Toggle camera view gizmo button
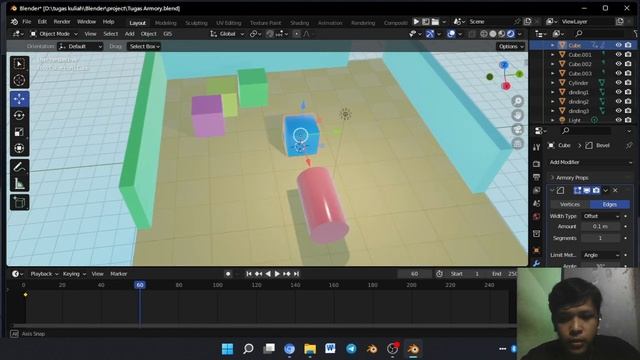640x360 pixels. coord(517,129)
